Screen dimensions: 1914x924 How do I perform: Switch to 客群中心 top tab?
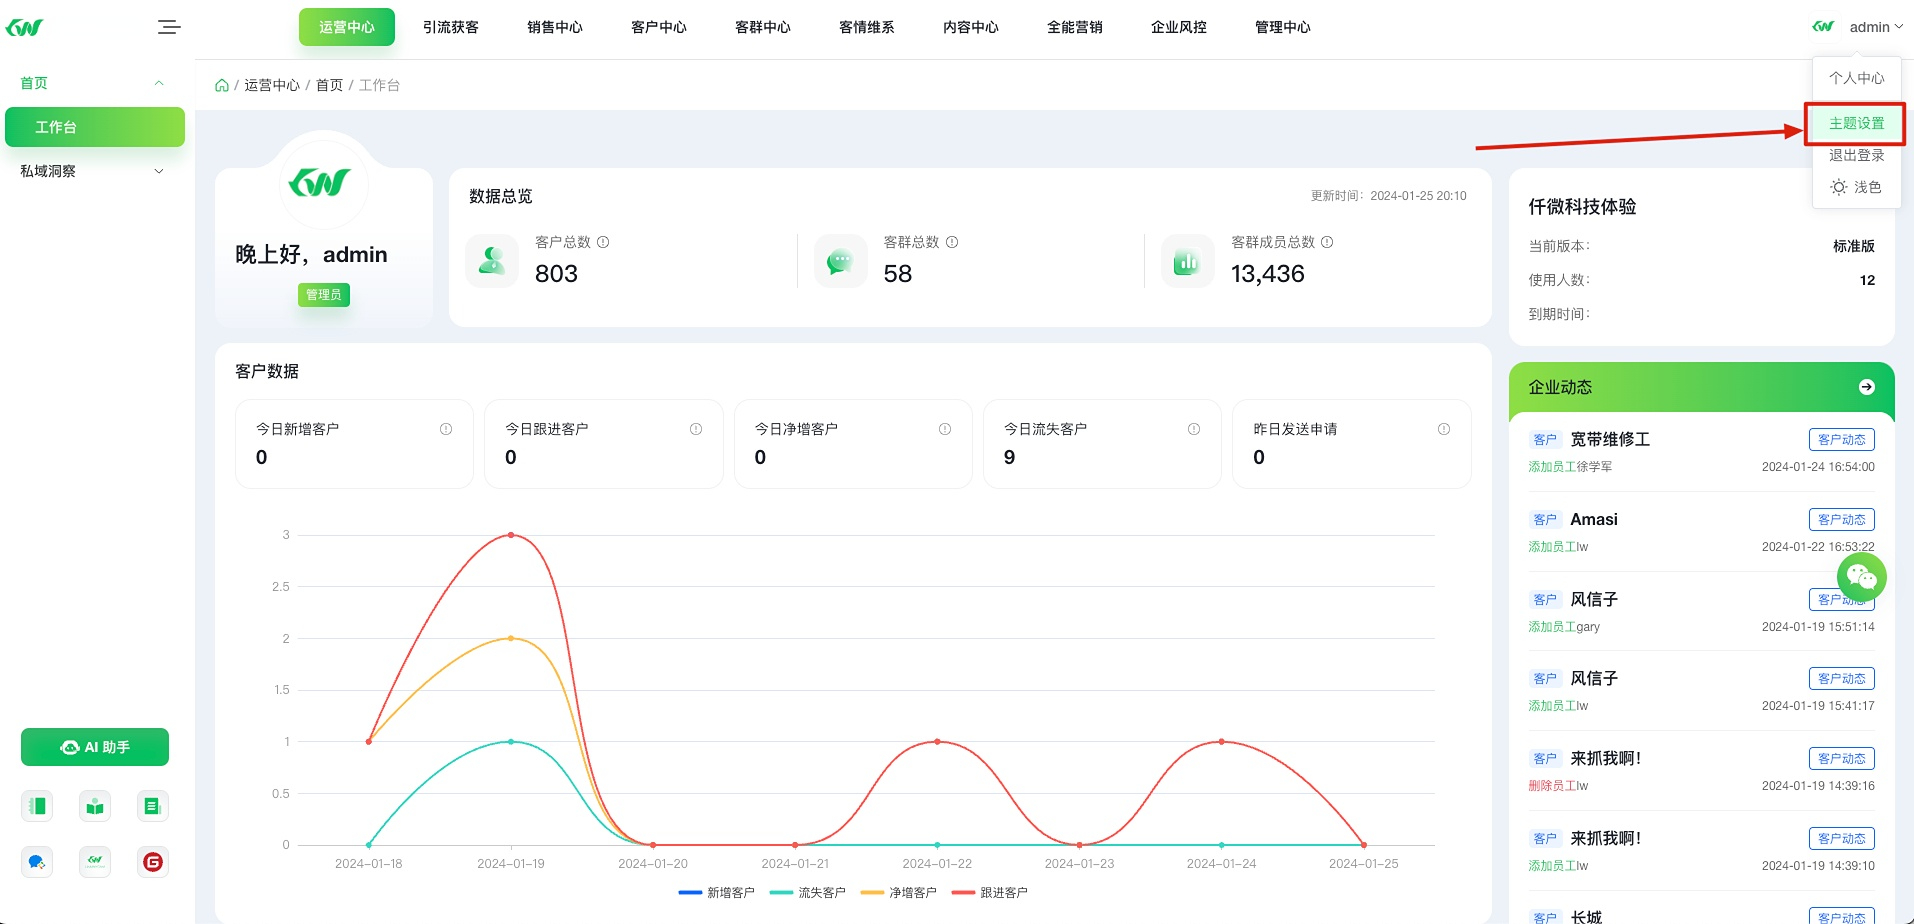click(763, 27)
